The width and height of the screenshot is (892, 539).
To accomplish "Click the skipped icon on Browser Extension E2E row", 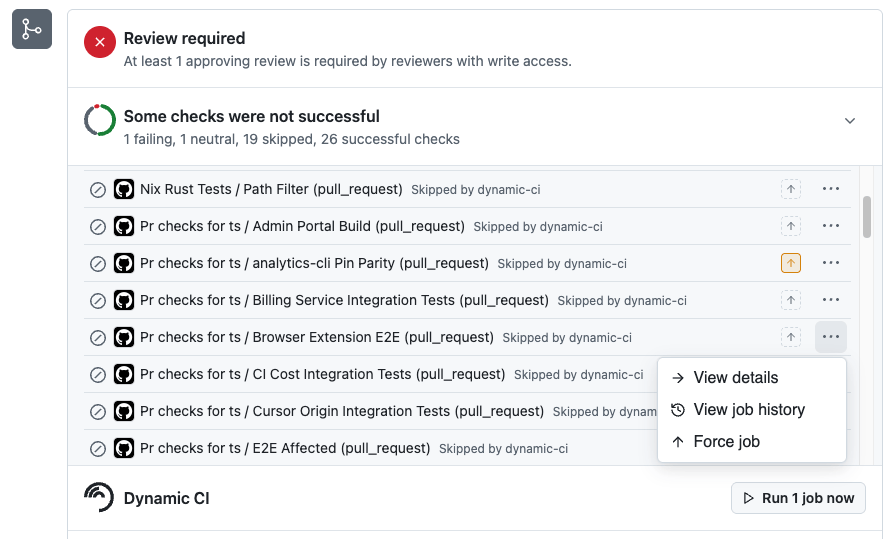I will click(x=98, y=338).
